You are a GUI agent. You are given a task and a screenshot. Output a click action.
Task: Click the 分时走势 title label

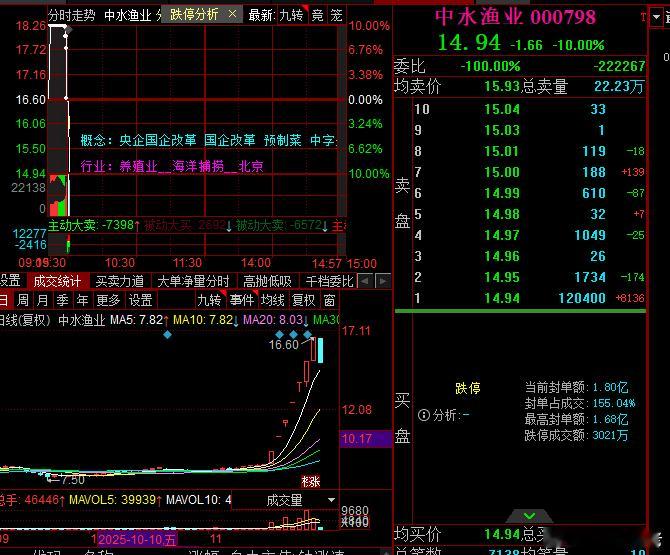point(71,15)
